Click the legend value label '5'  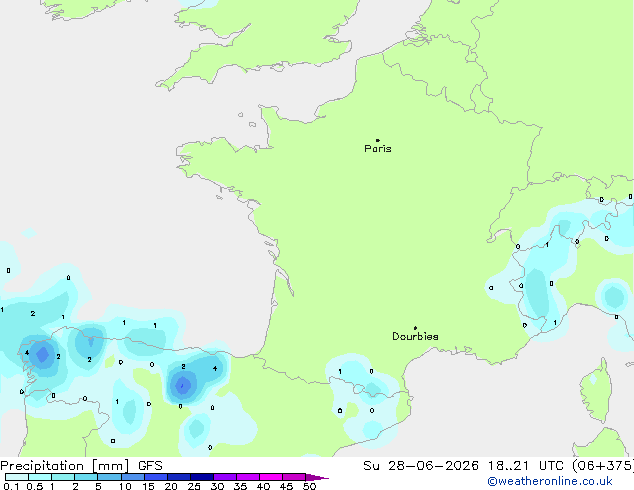click(x=98, y=486)
